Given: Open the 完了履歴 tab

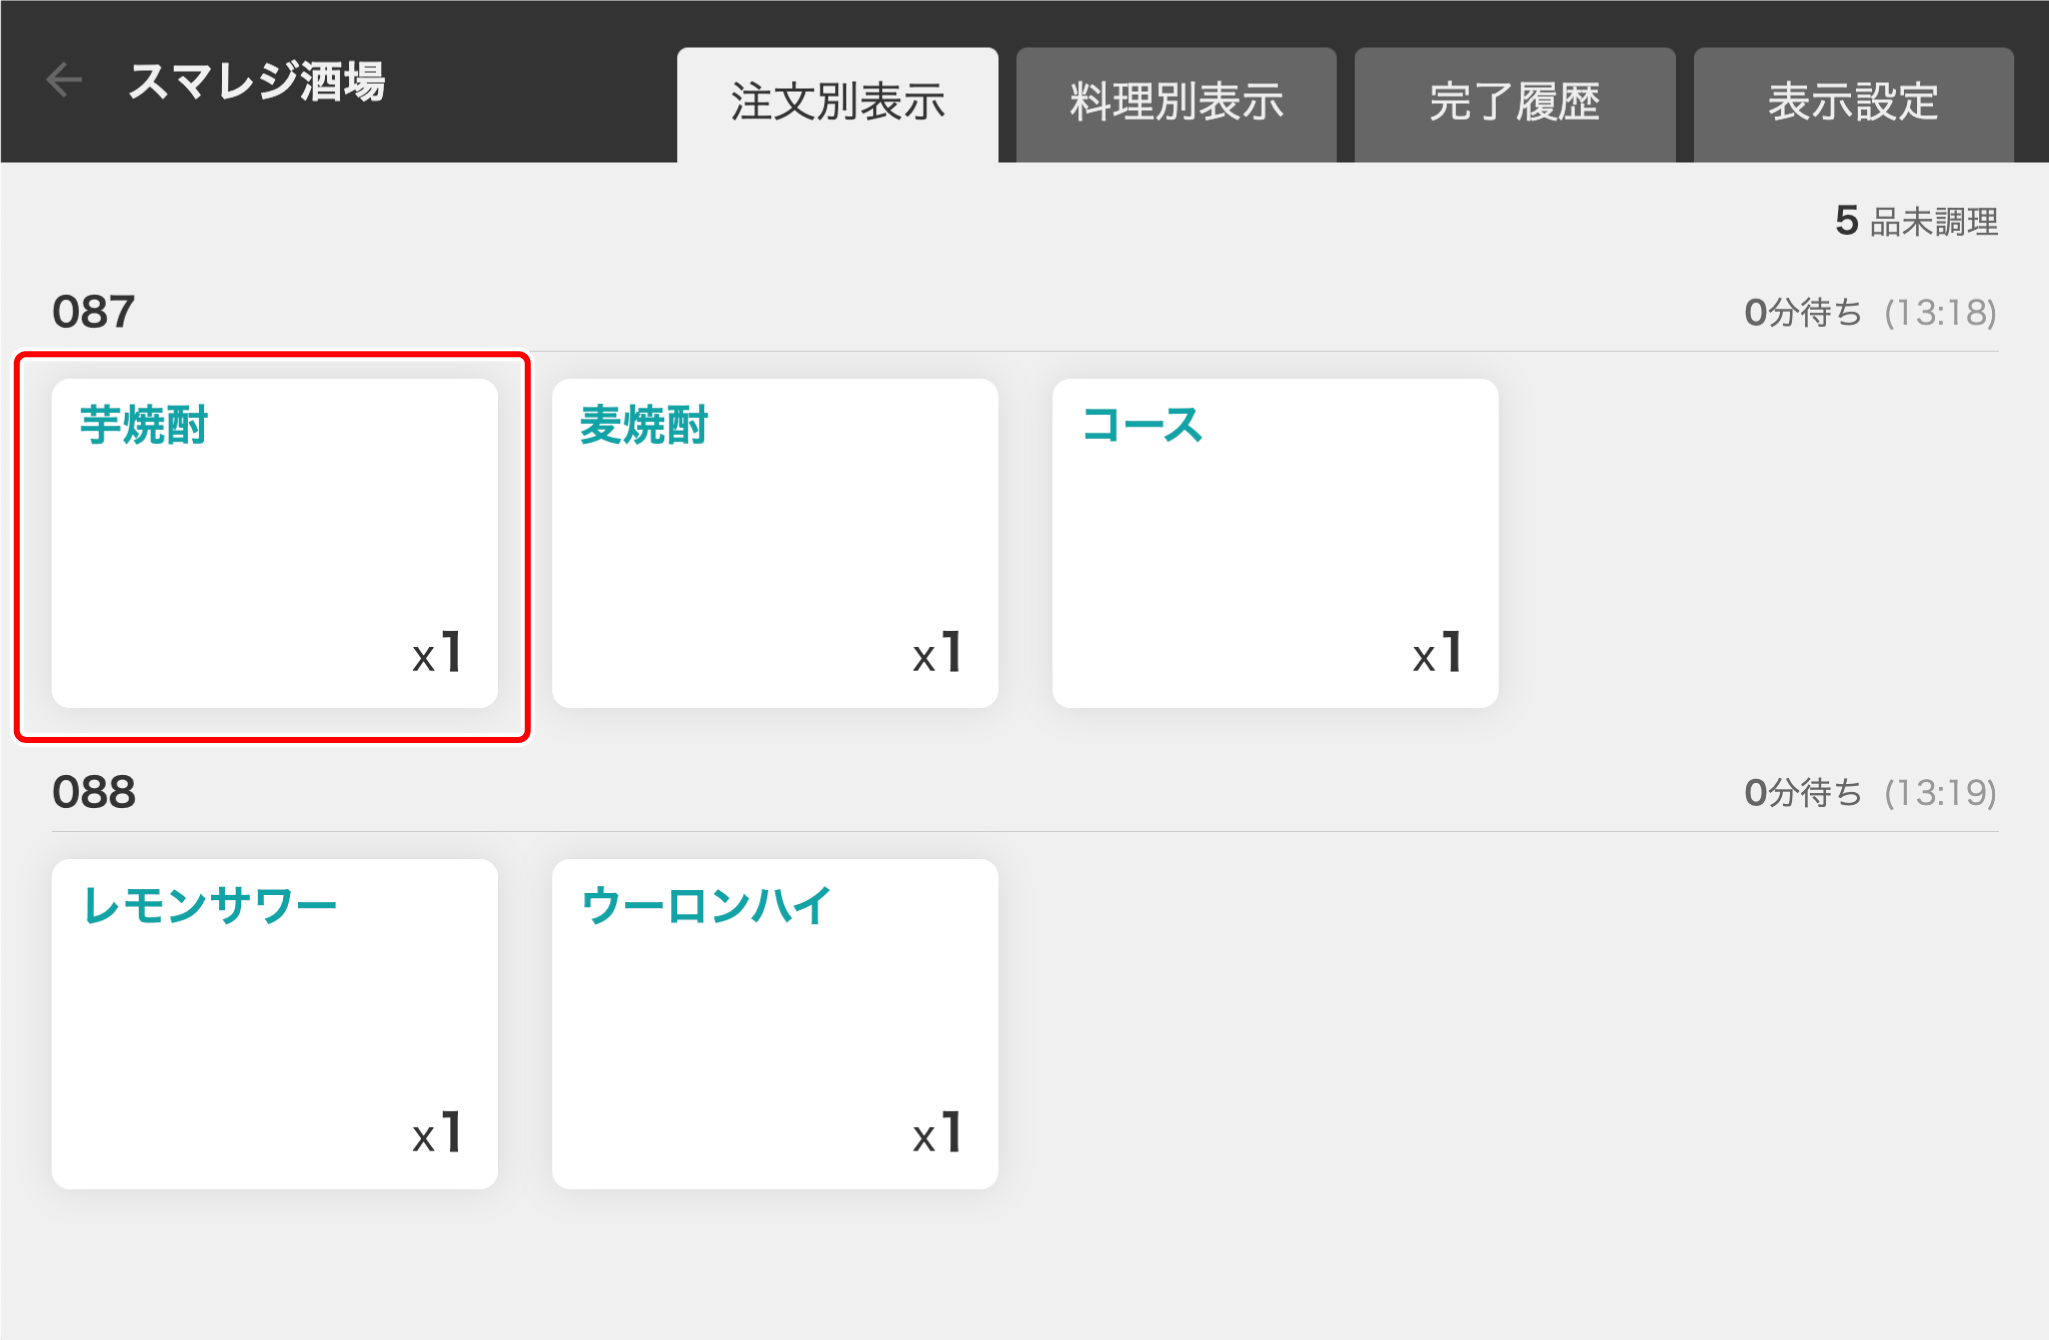Looking at the screenshot, I should 1514,103.
